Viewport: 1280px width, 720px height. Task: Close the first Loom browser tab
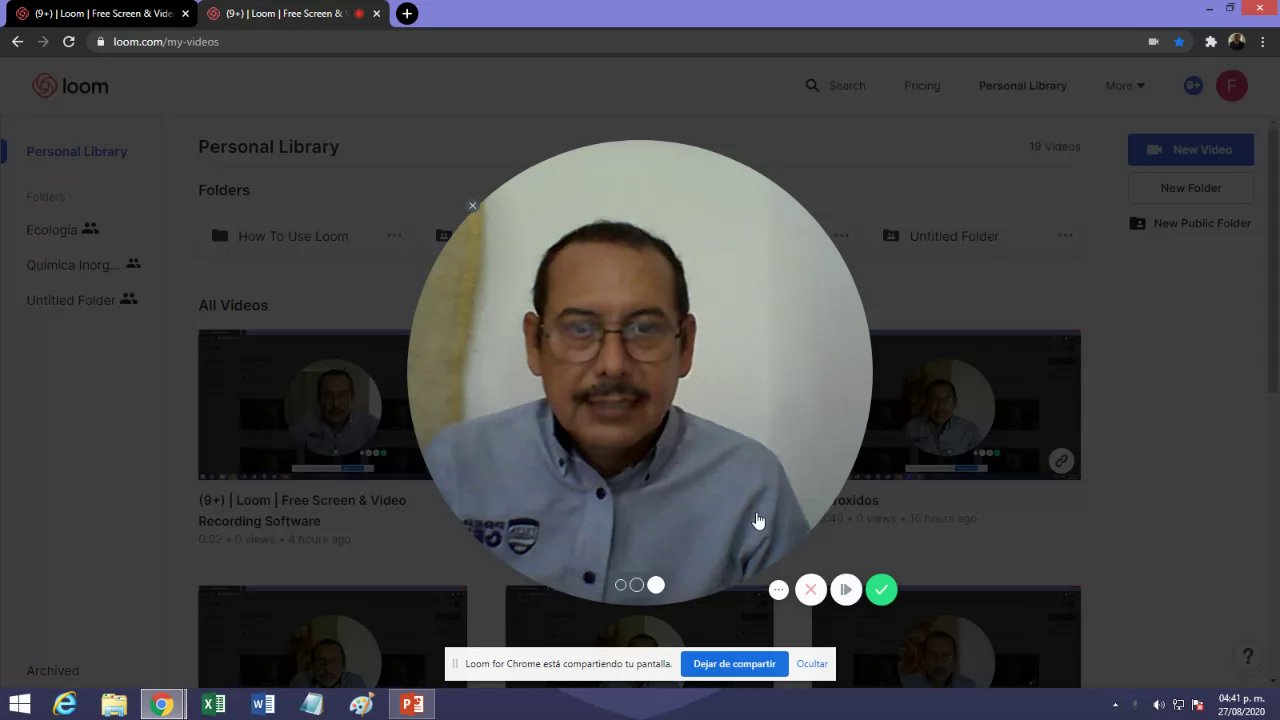click(185, 14)
